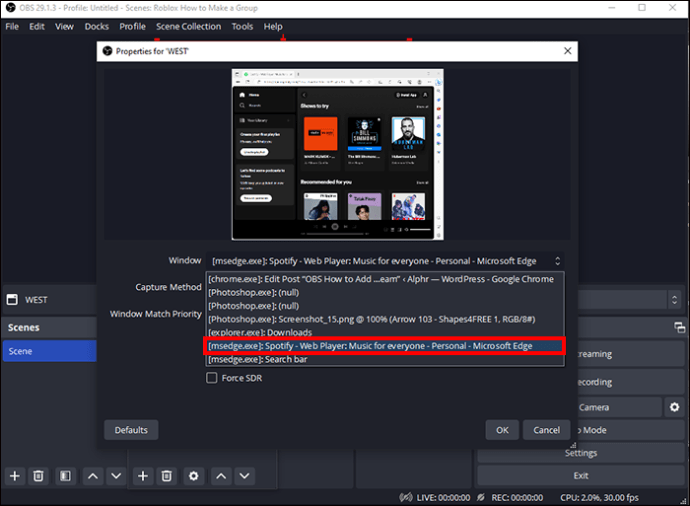Select Photoshop.exe Screenshot_15.png option
Screen dimensions: 690x506
385,319
